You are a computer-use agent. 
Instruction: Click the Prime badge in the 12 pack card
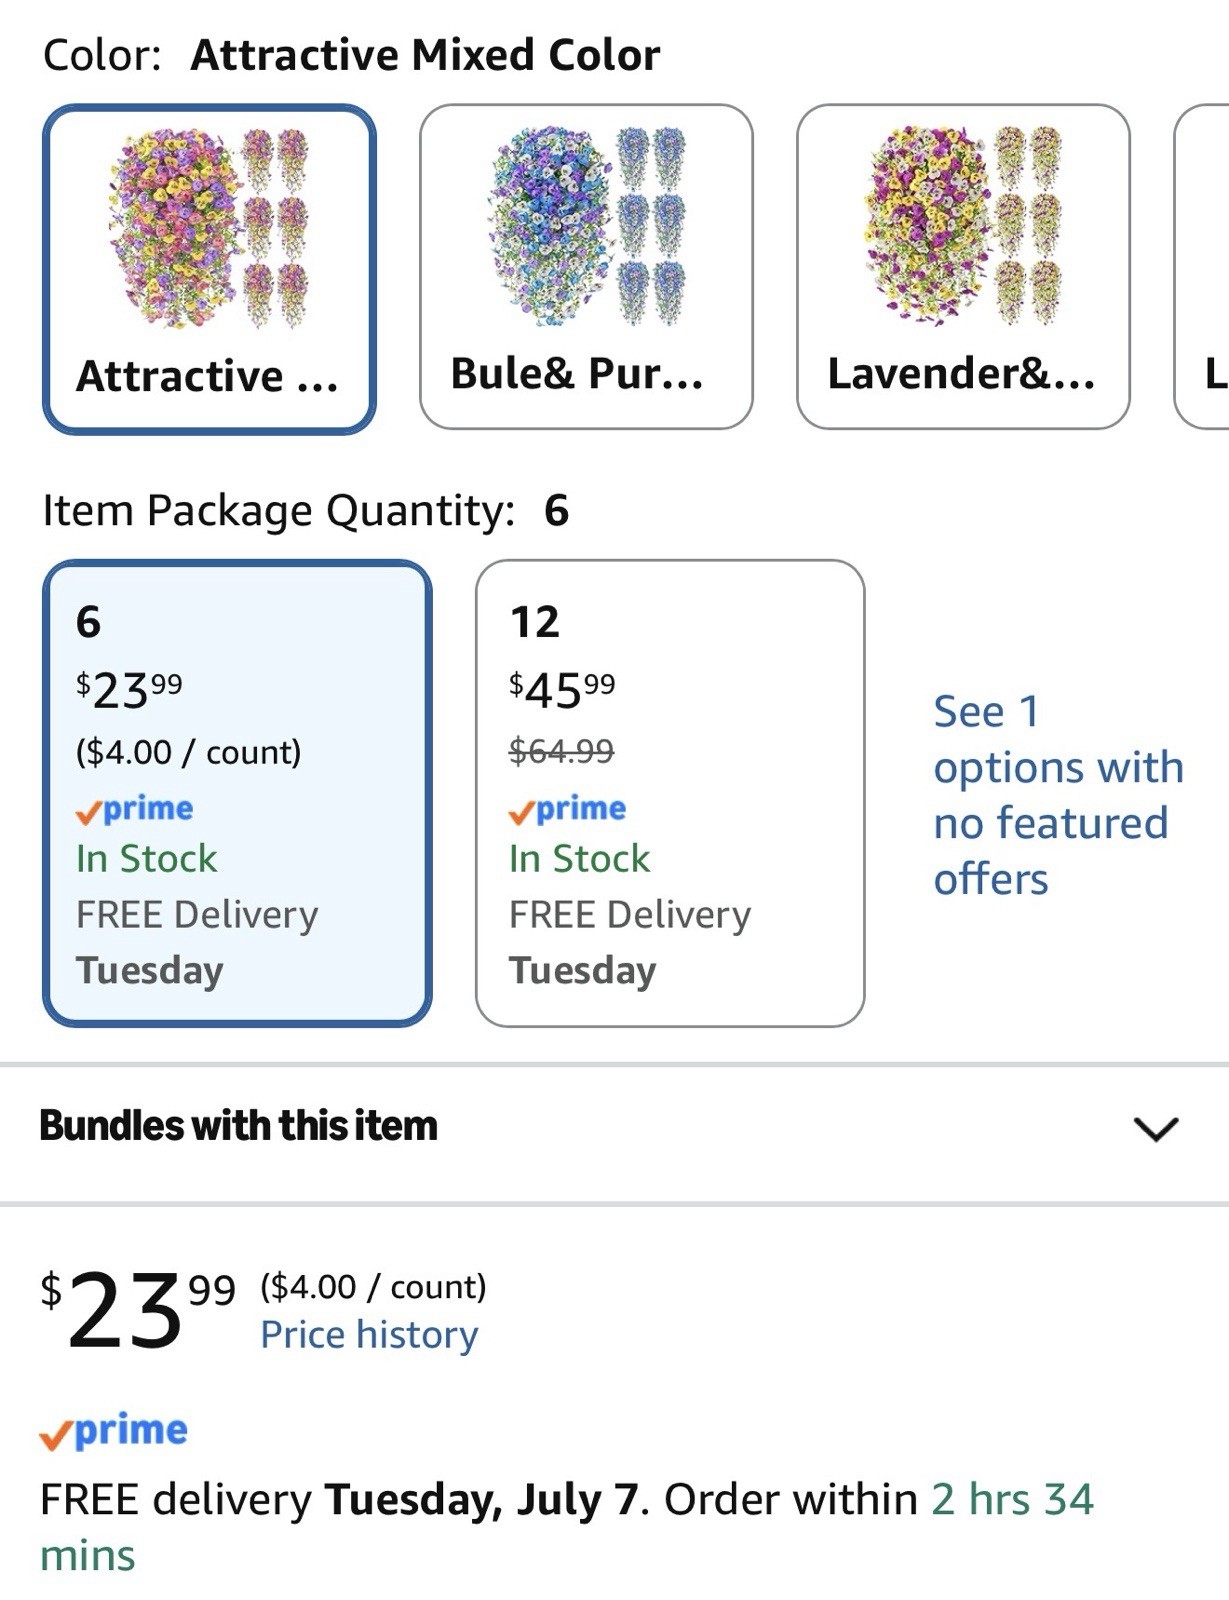[x=567, y=808]
